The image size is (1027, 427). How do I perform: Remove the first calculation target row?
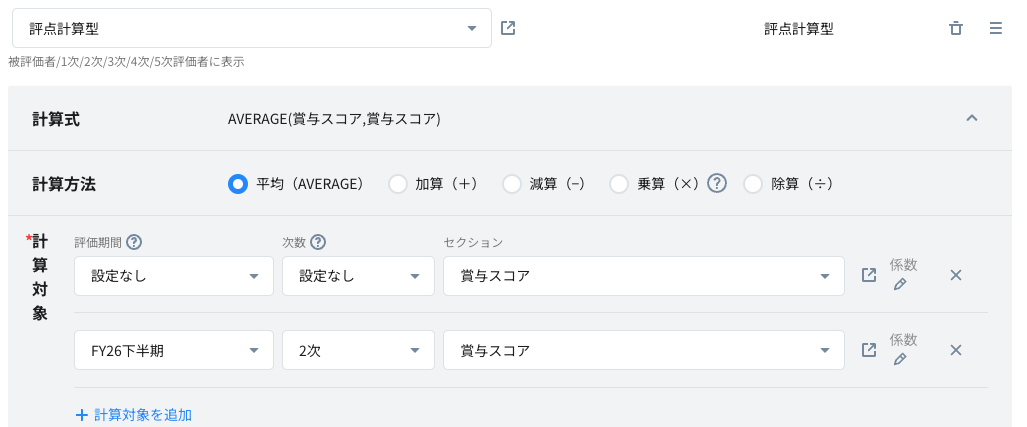tap(955, 275)
